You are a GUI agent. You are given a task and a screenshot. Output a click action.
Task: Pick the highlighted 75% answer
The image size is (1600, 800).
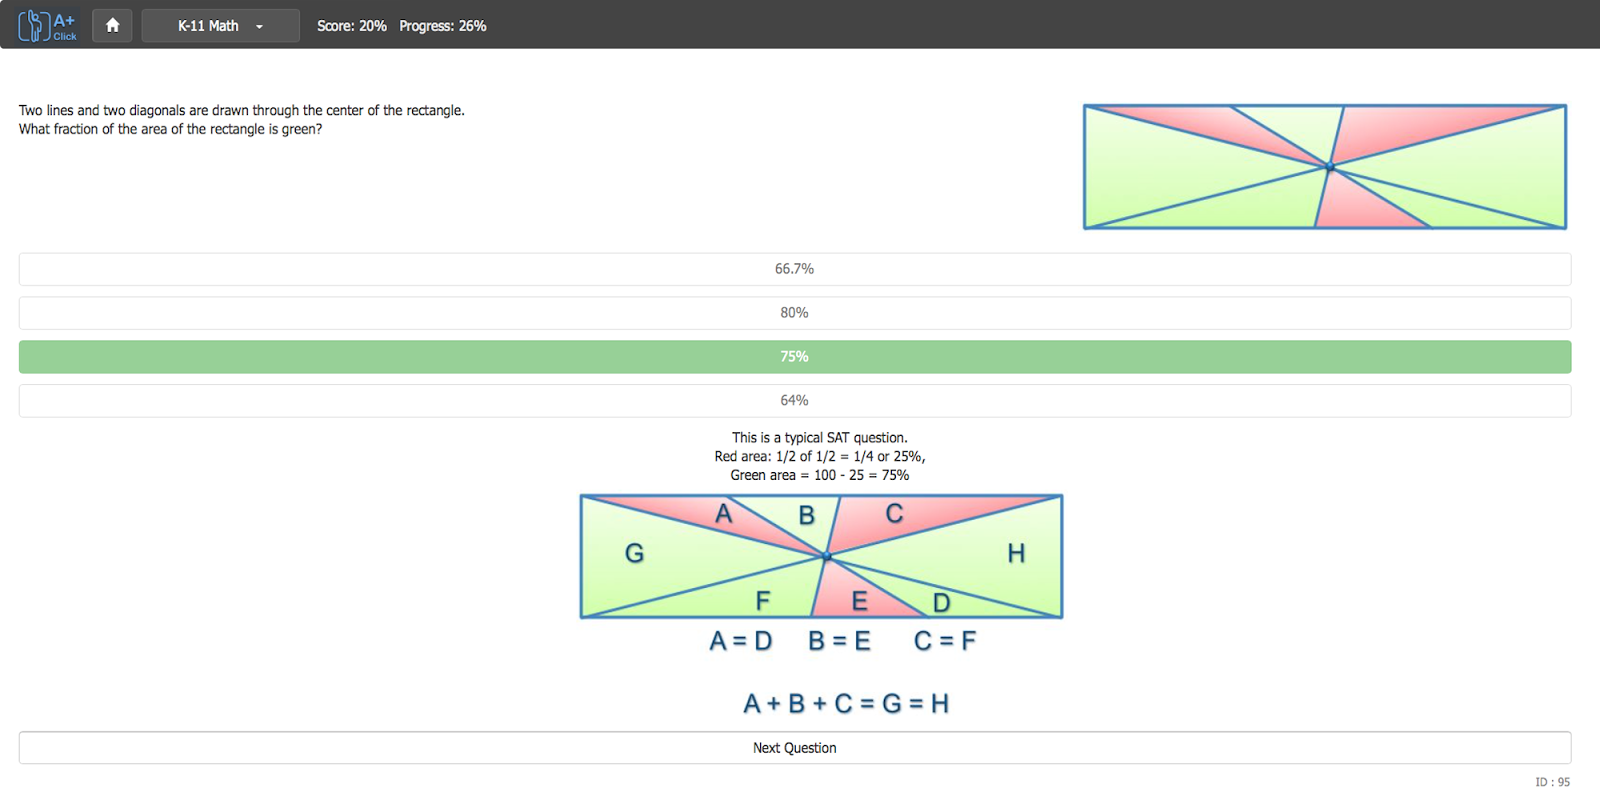pos(794,357)
